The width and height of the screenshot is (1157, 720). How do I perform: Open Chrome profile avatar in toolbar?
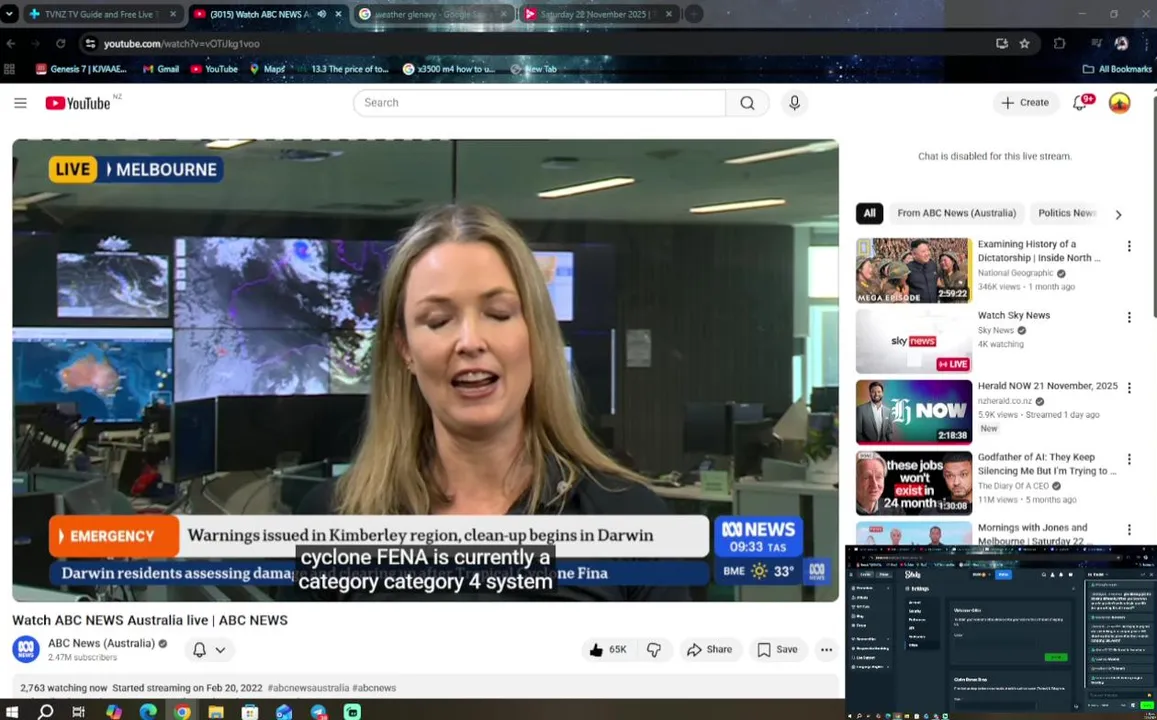click(1121, 44)
